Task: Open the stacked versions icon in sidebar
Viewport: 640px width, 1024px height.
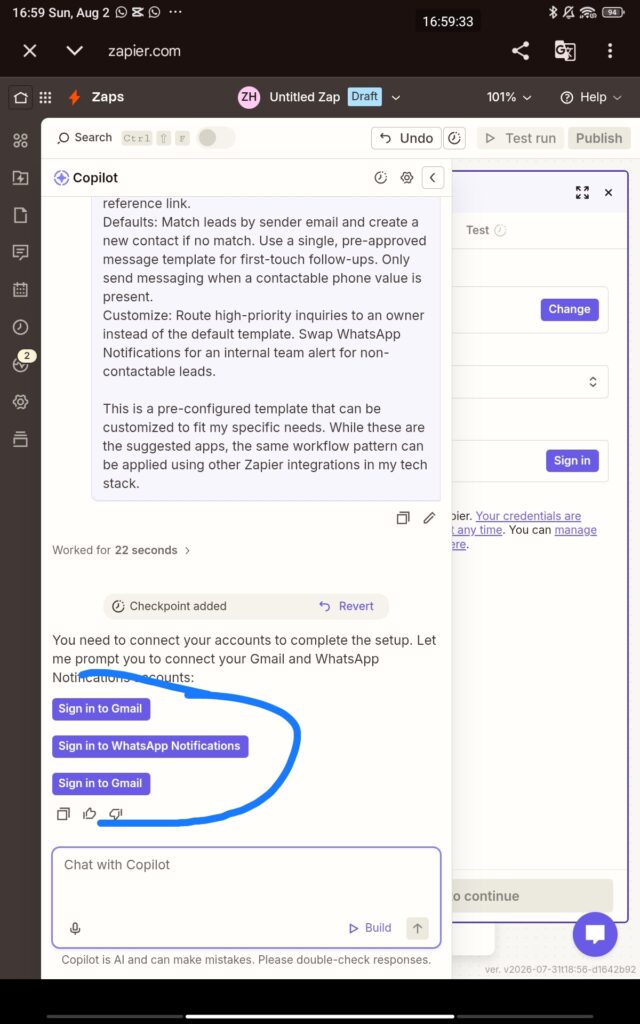Action: pyautogui.click(x=20, y=439)
